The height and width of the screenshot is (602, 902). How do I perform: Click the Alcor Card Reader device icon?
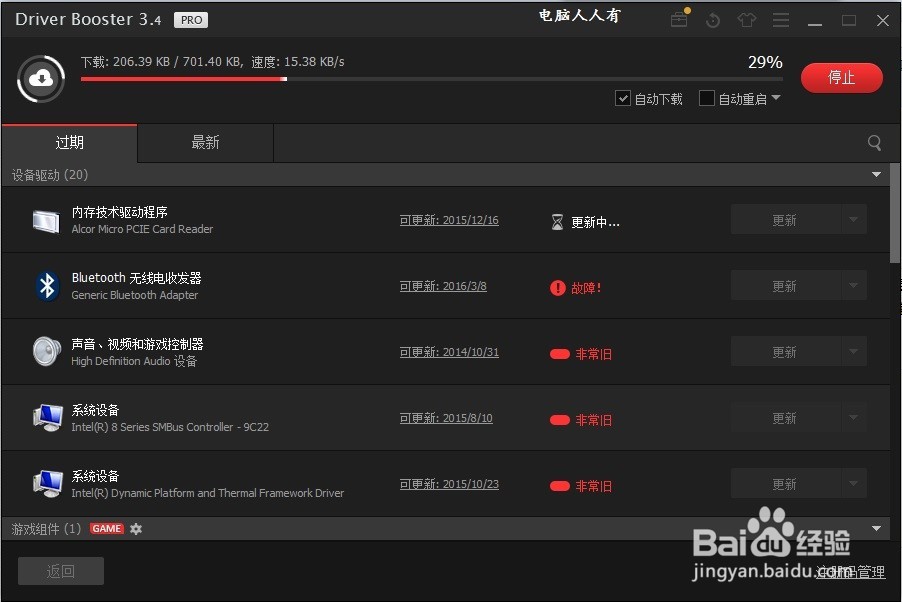[x=46, y=222]
